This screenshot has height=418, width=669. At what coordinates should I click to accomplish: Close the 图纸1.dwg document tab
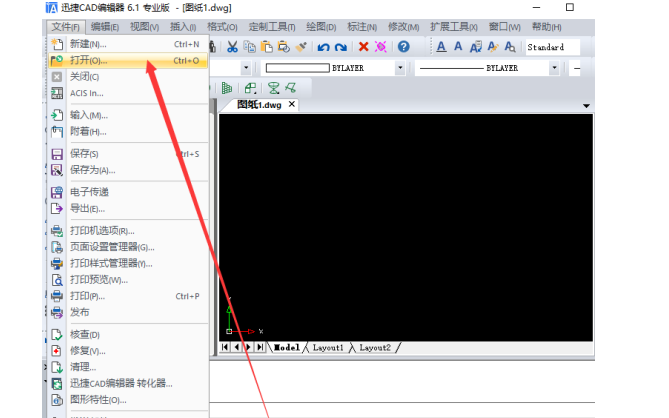pyautogui.click(x=292, y=104)
